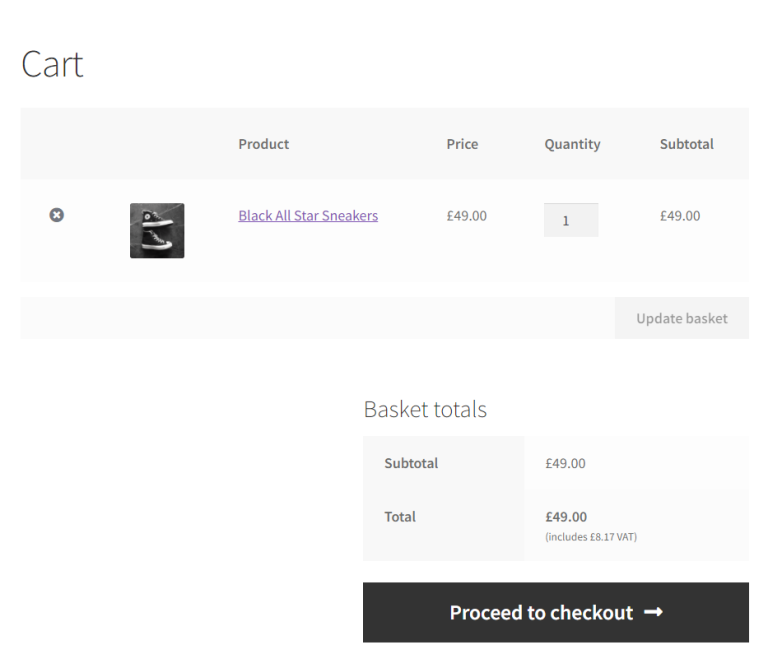
Task: Open the sneakers product thumbnail image
Action: pos(157,231)
